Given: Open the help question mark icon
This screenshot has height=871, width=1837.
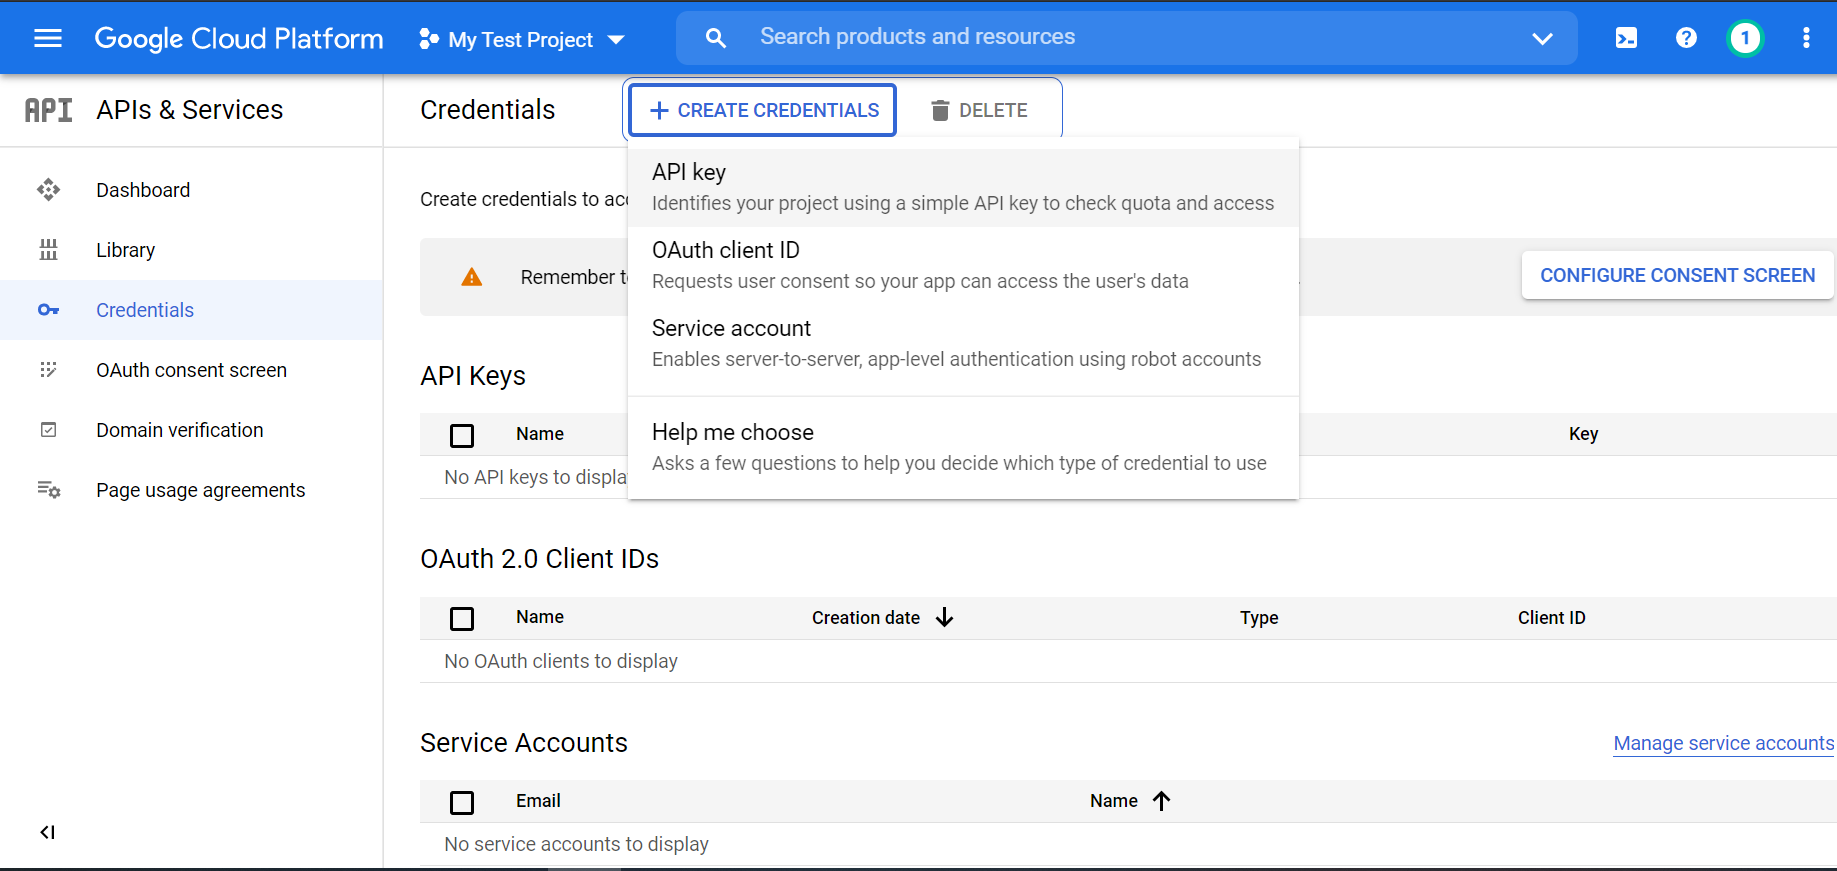Looking at the screenshot, I should [1686, 38].
